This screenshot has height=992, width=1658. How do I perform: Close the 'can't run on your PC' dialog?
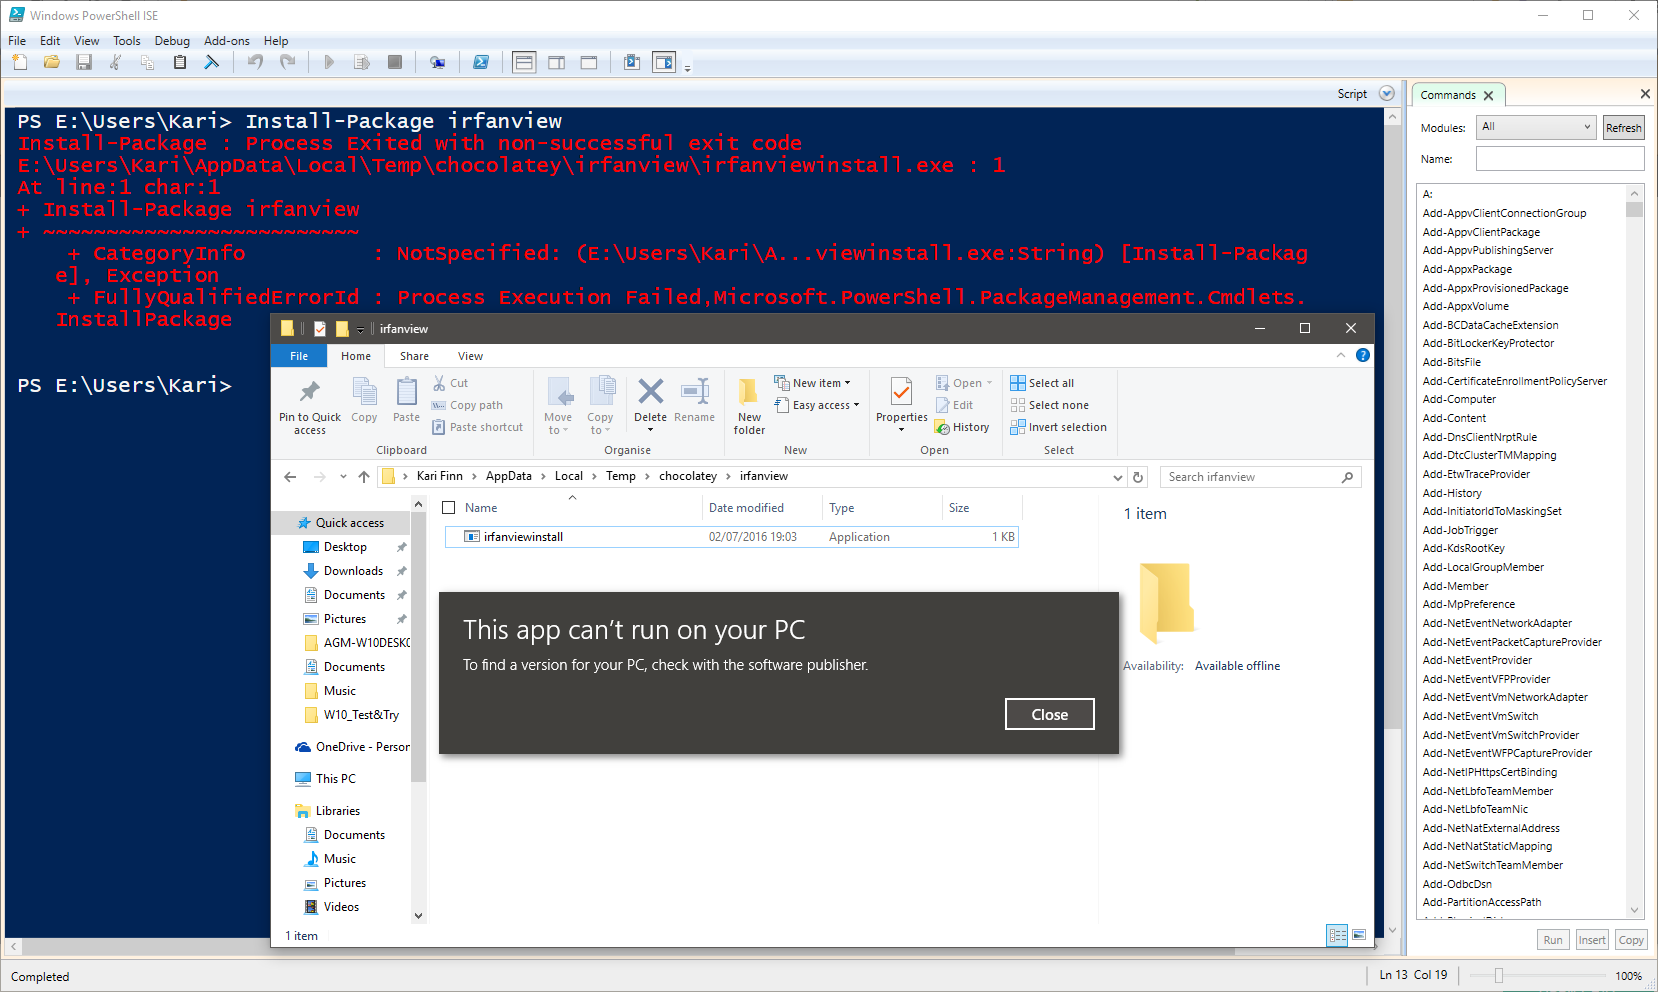point(1049,714)
